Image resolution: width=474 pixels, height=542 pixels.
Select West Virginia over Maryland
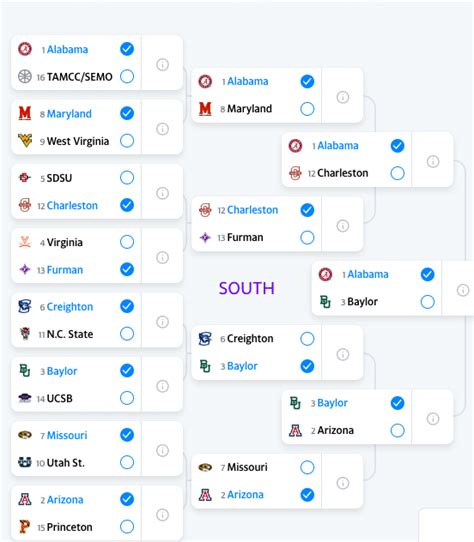coord(127,141)
